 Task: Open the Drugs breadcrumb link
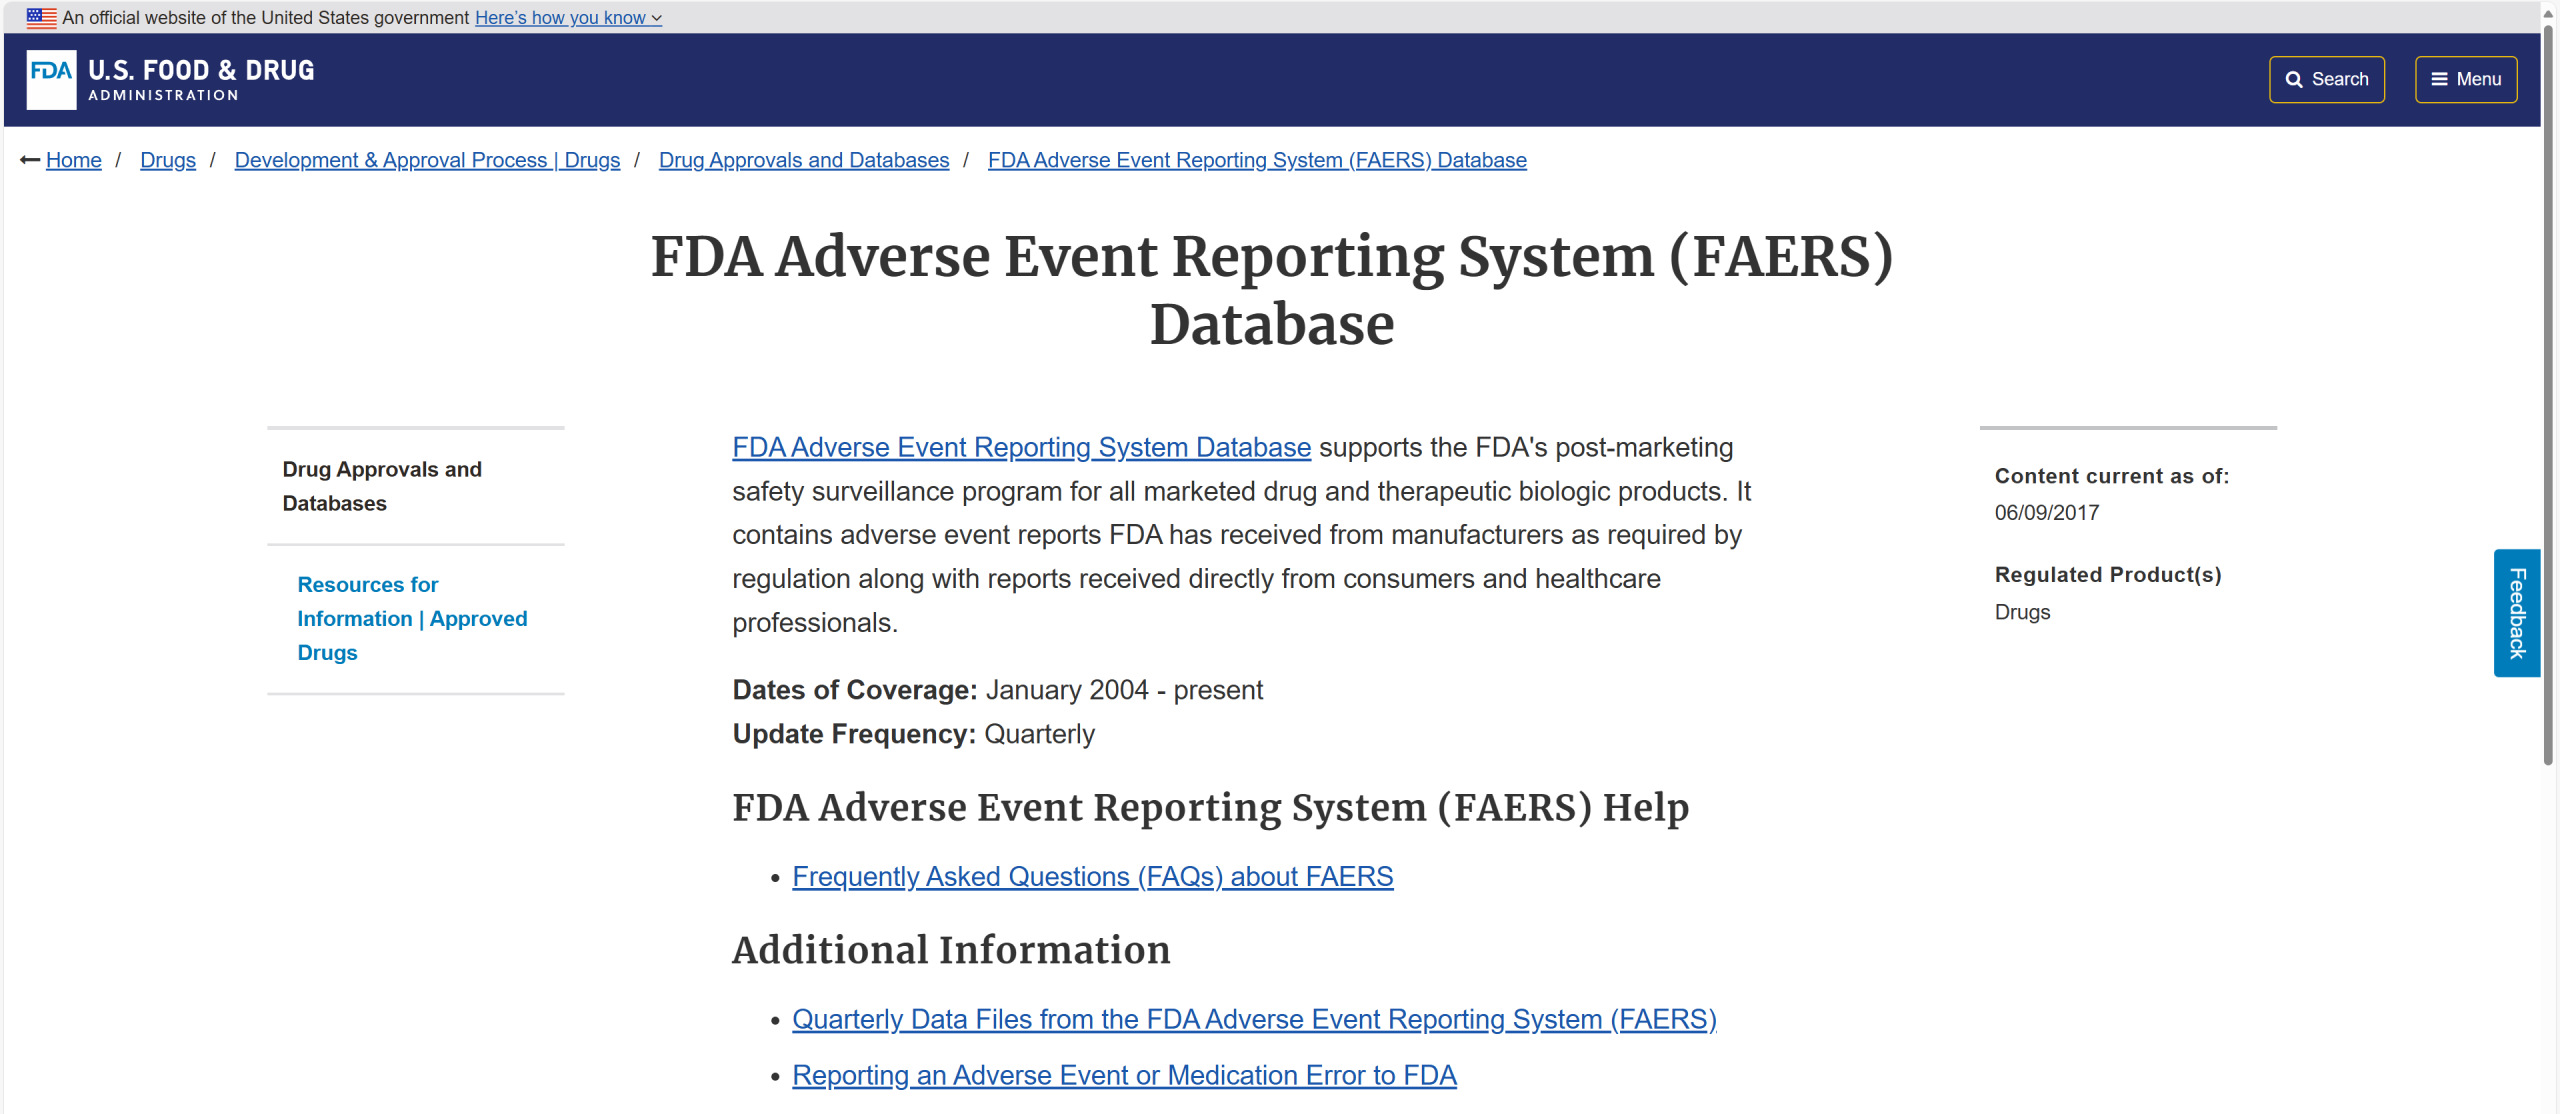[168, 160]
